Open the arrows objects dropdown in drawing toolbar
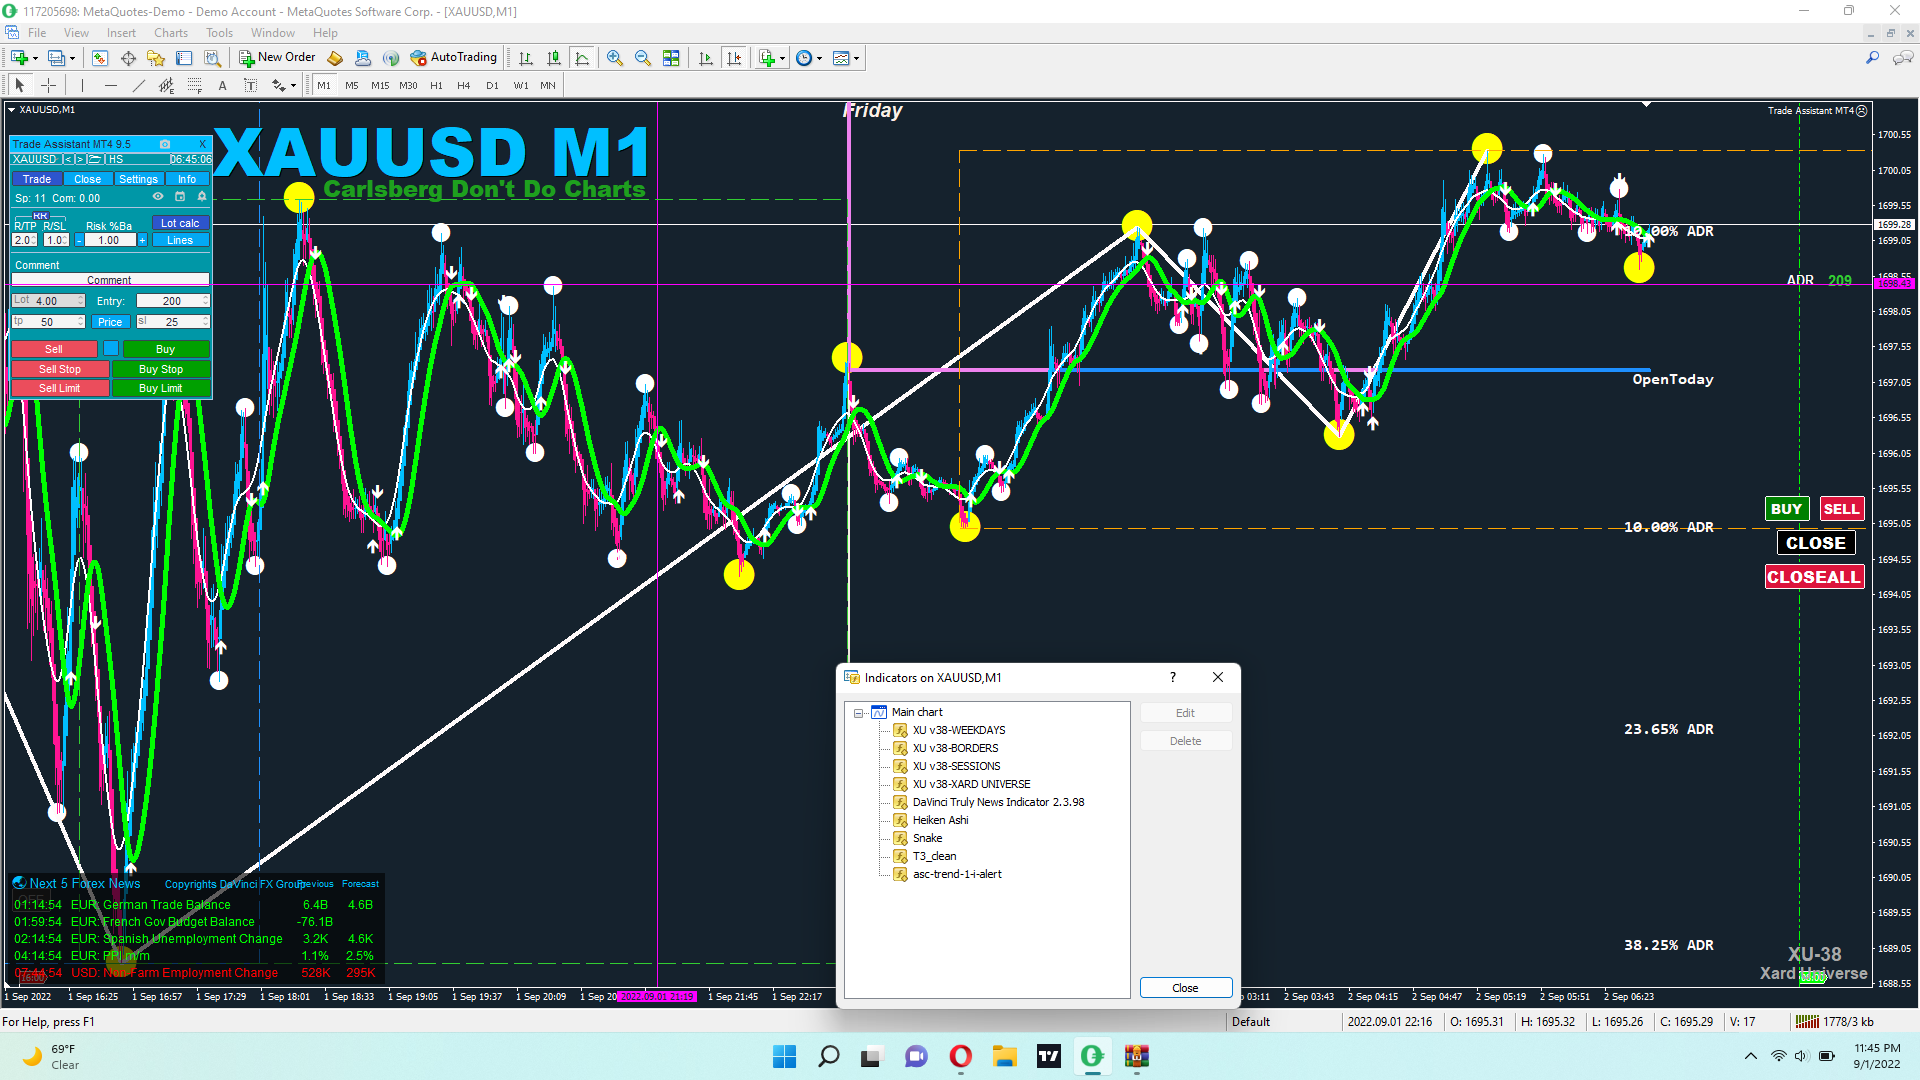Screen dimensions: 1920x1080 (x=293, y=86)
